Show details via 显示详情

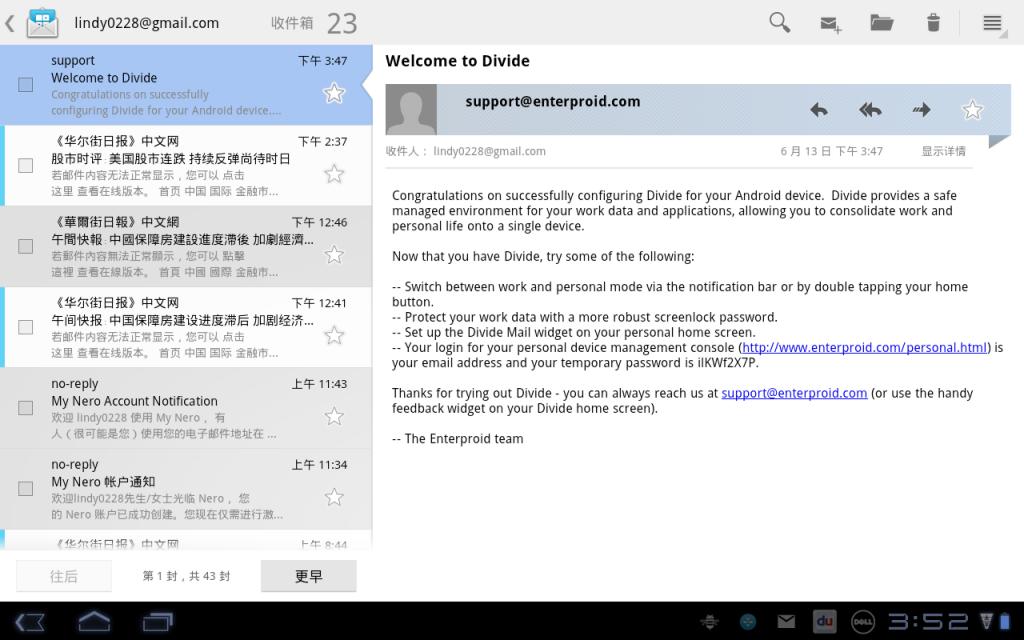[944, 151]
